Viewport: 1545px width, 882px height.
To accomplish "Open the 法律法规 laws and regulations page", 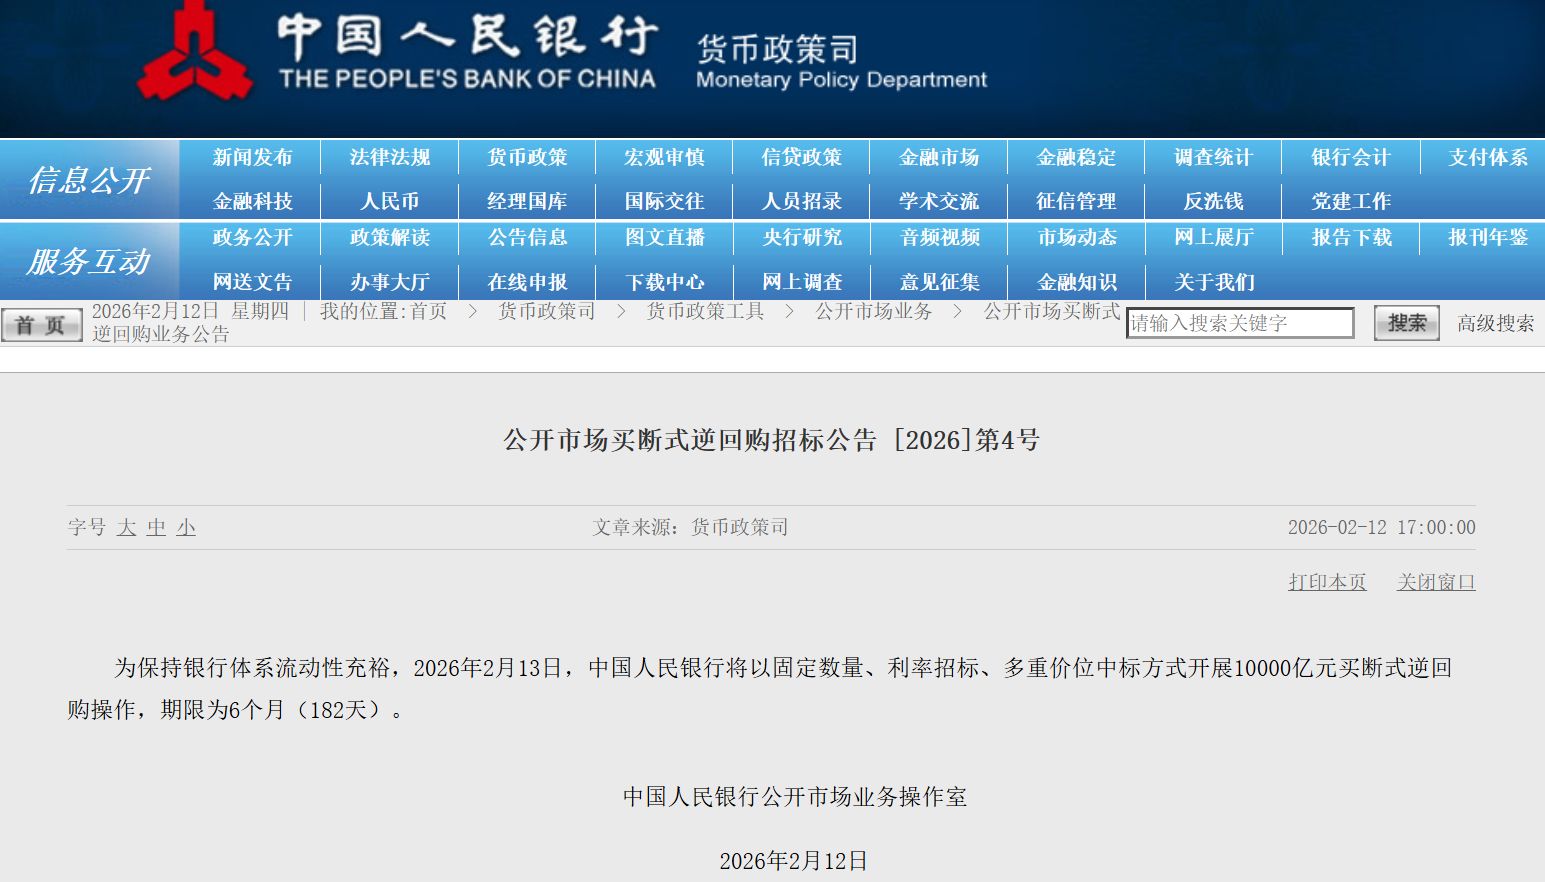I will pyautogui.click(x=390, y=157).
